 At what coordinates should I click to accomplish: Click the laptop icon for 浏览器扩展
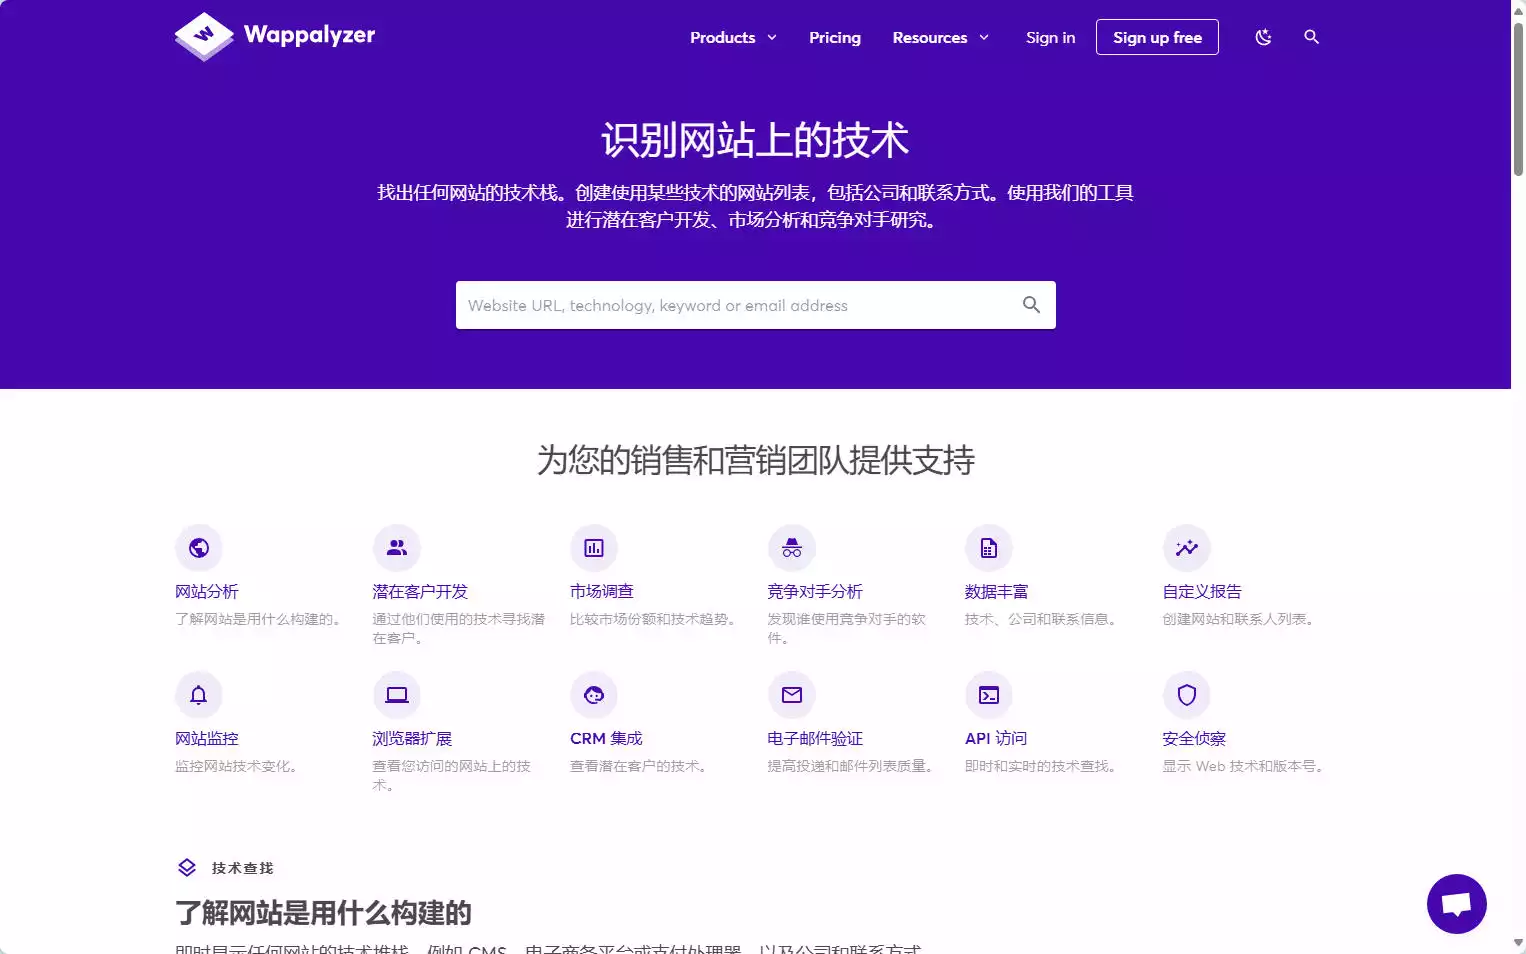click(397, 695)
